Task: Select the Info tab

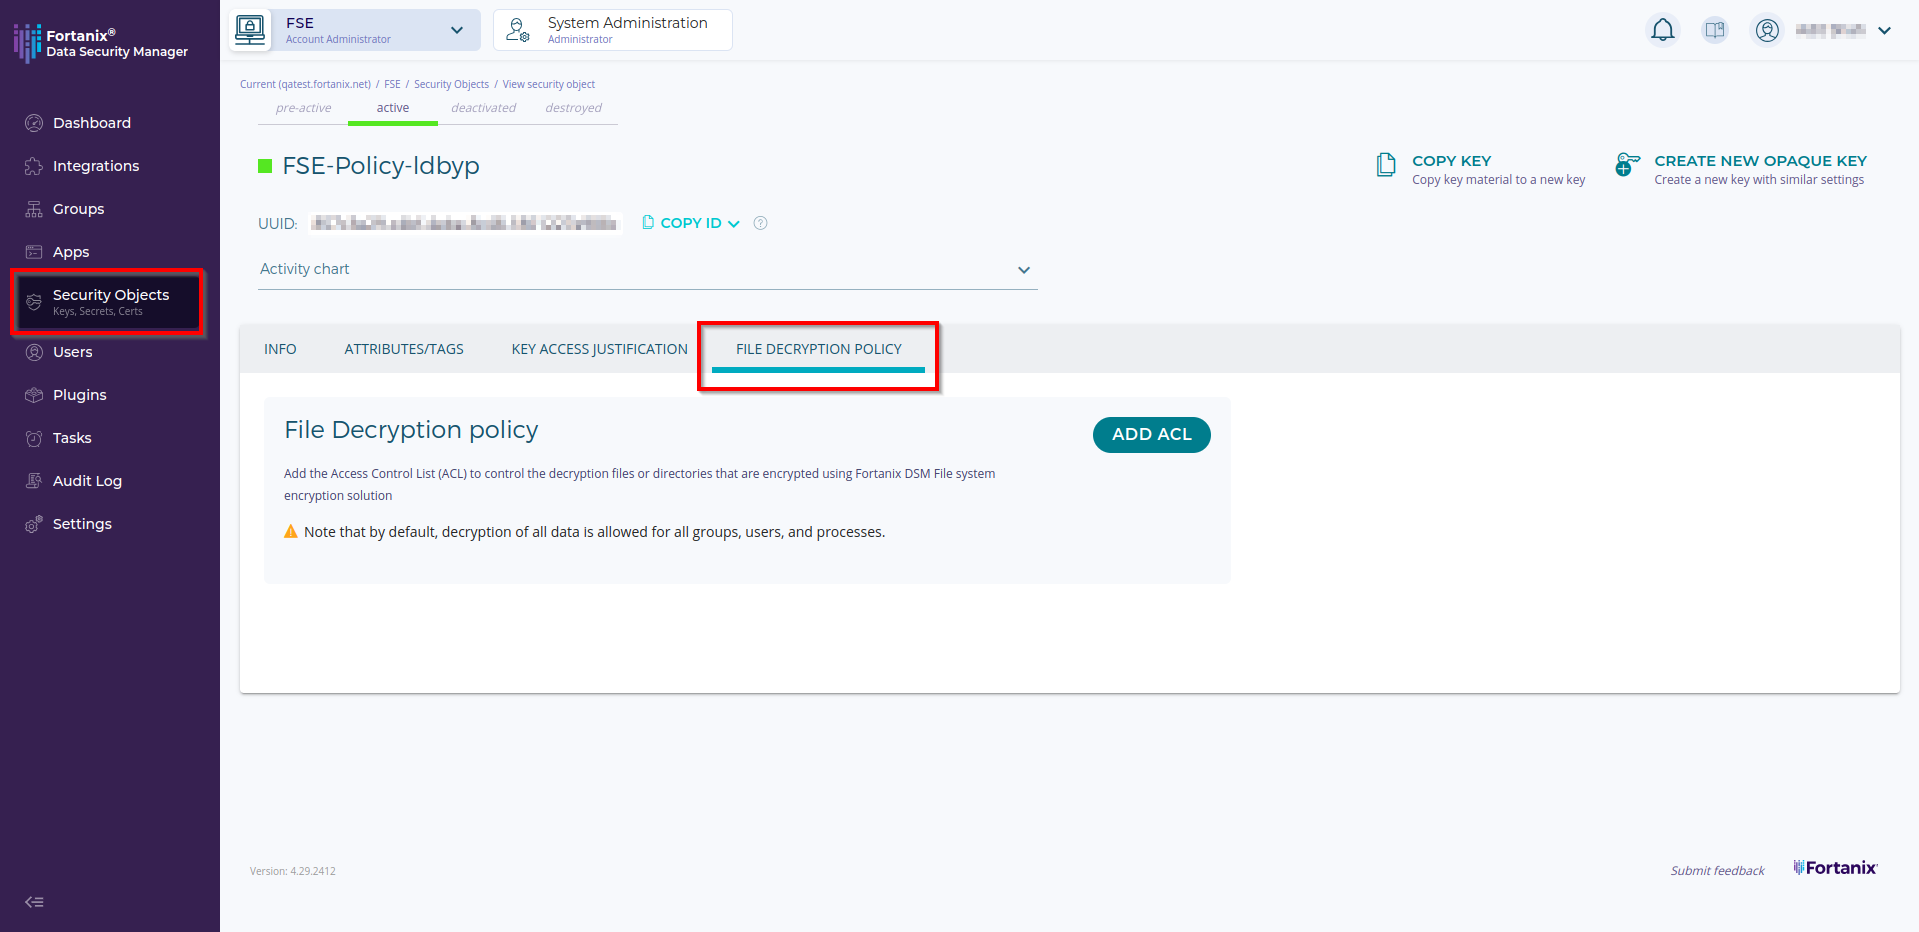Action: [280, 349]
